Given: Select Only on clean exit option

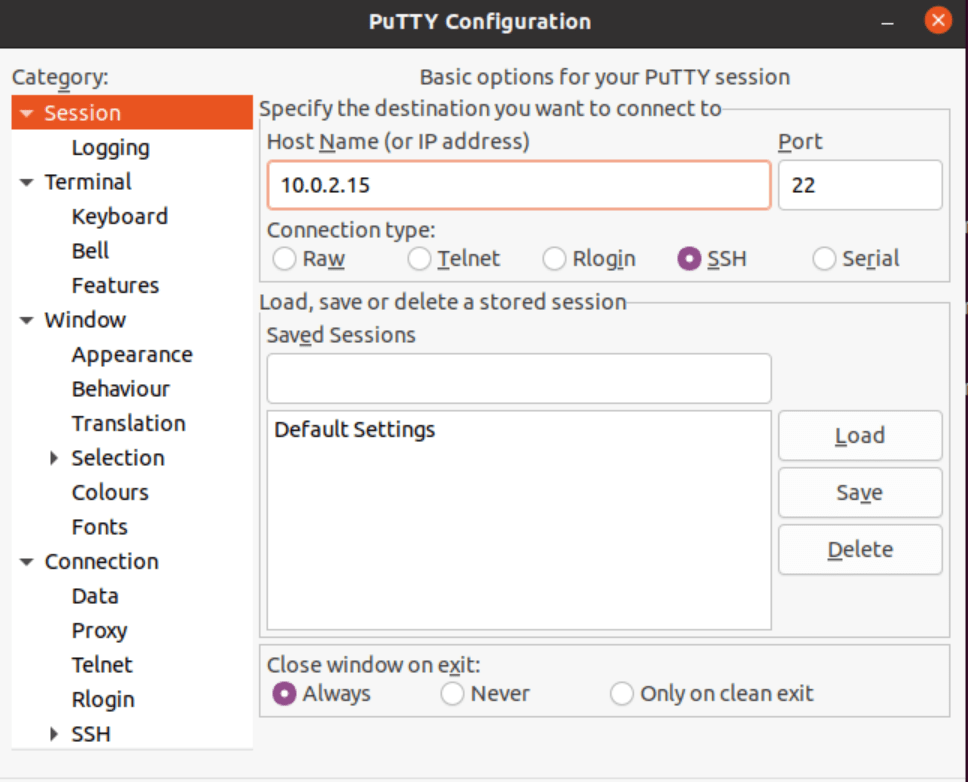Looking at the screenshot, I should [x=622, y=693].
